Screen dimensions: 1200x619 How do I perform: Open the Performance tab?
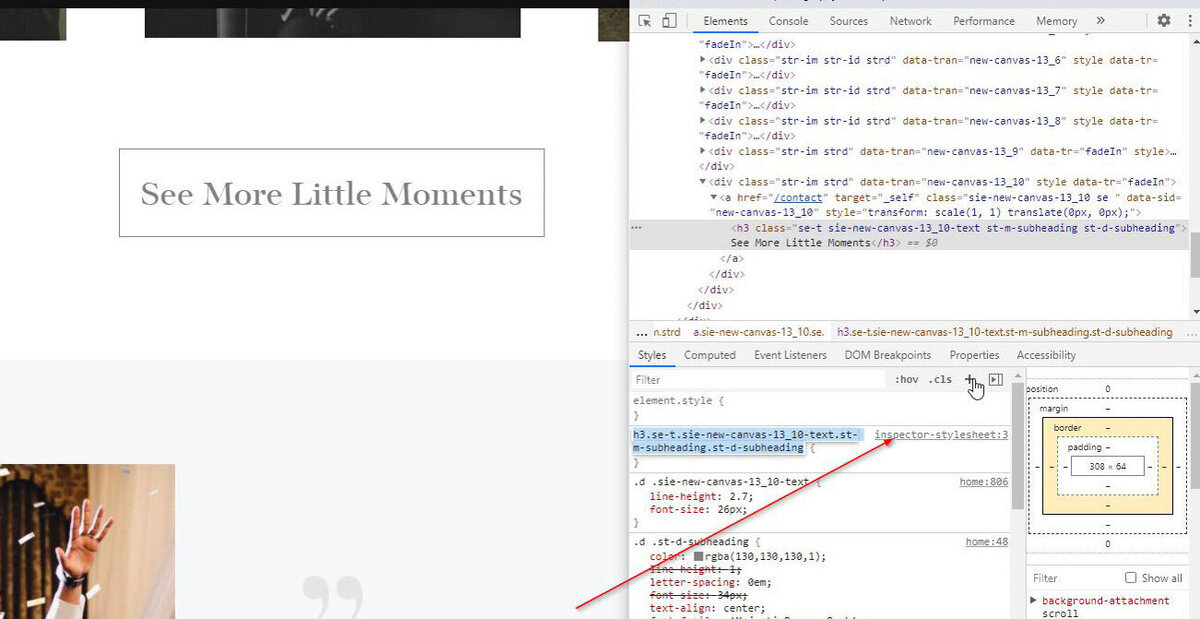984,21
